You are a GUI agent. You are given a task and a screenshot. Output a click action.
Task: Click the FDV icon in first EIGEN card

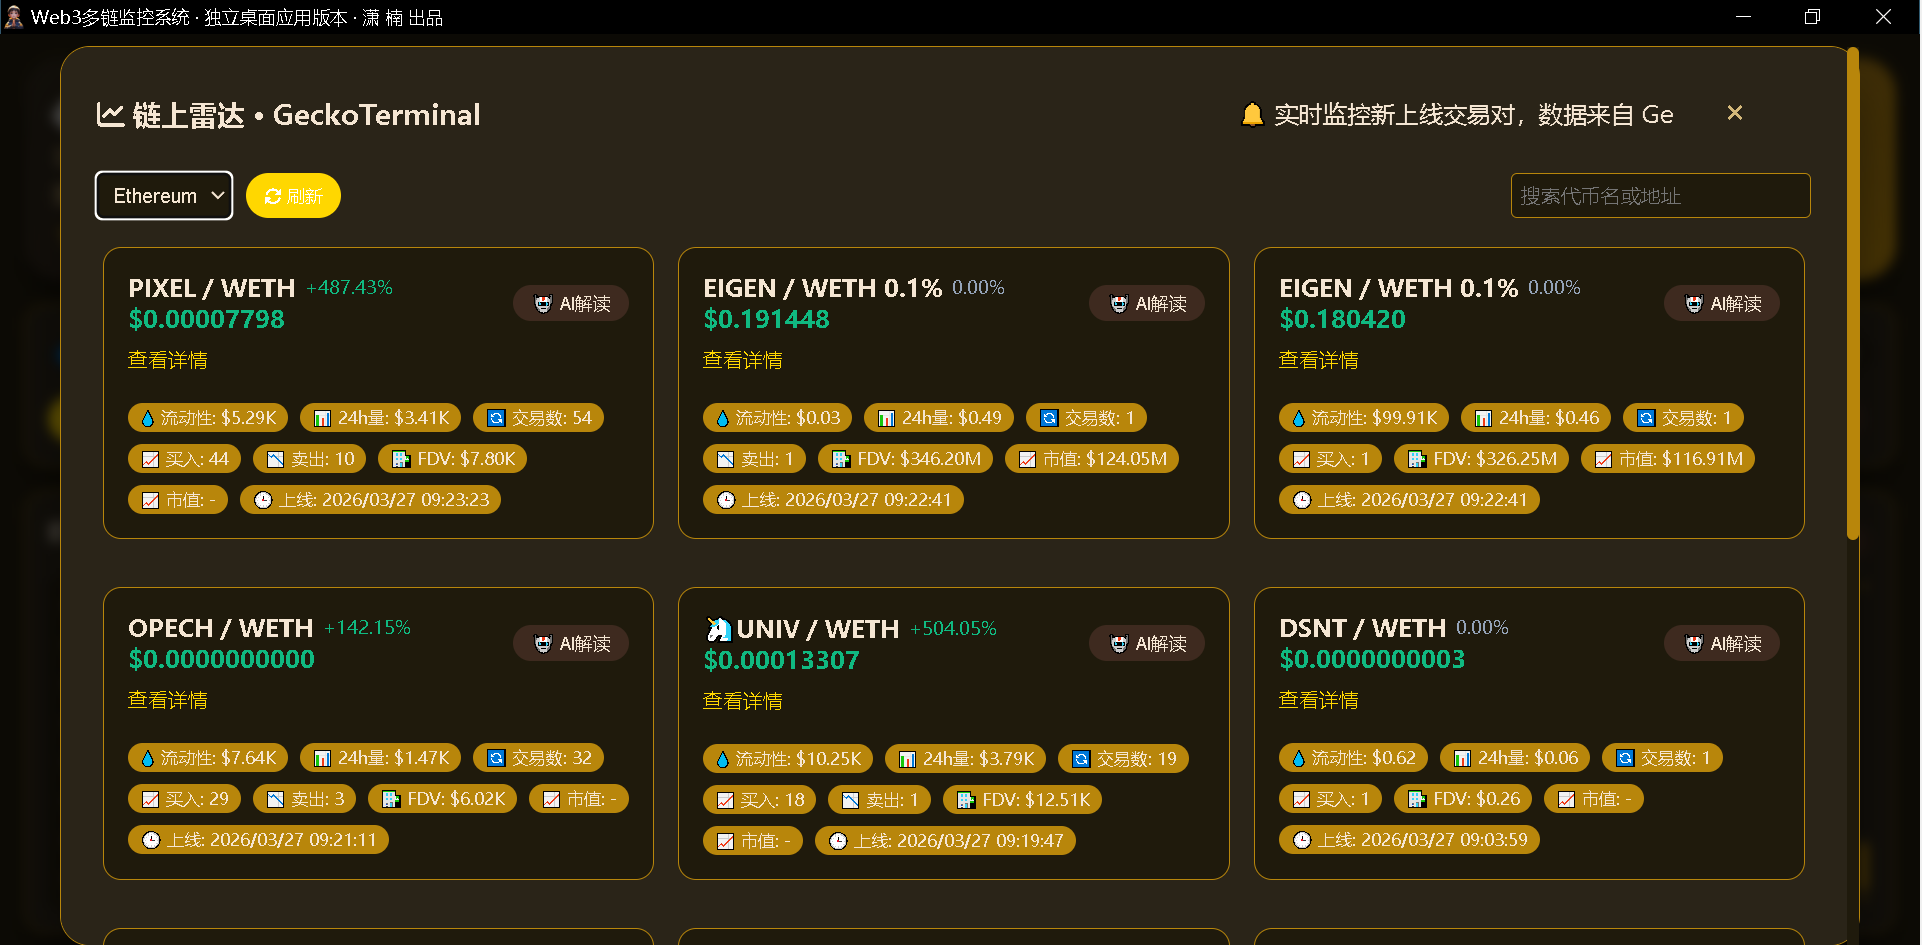point(841,459)
